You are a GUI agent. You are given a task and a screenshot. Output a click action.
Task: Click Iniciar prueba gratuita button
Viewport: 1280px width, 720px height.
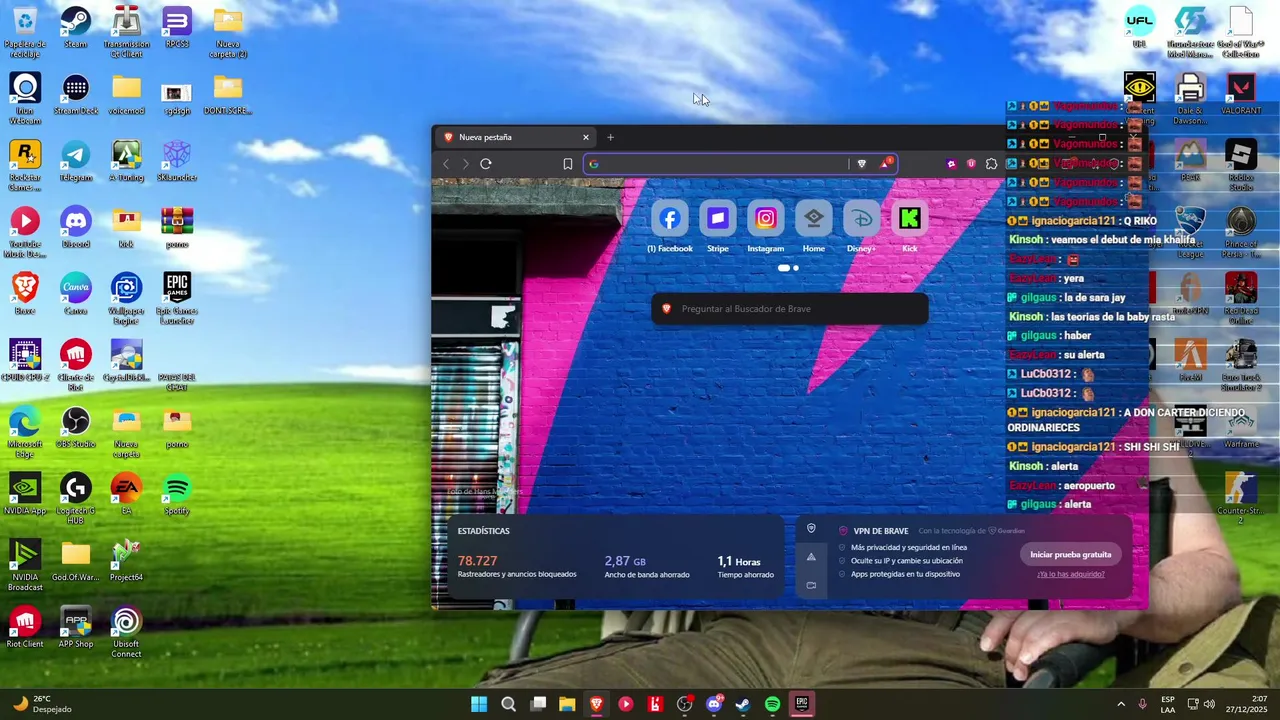(x=1071, y=554)
